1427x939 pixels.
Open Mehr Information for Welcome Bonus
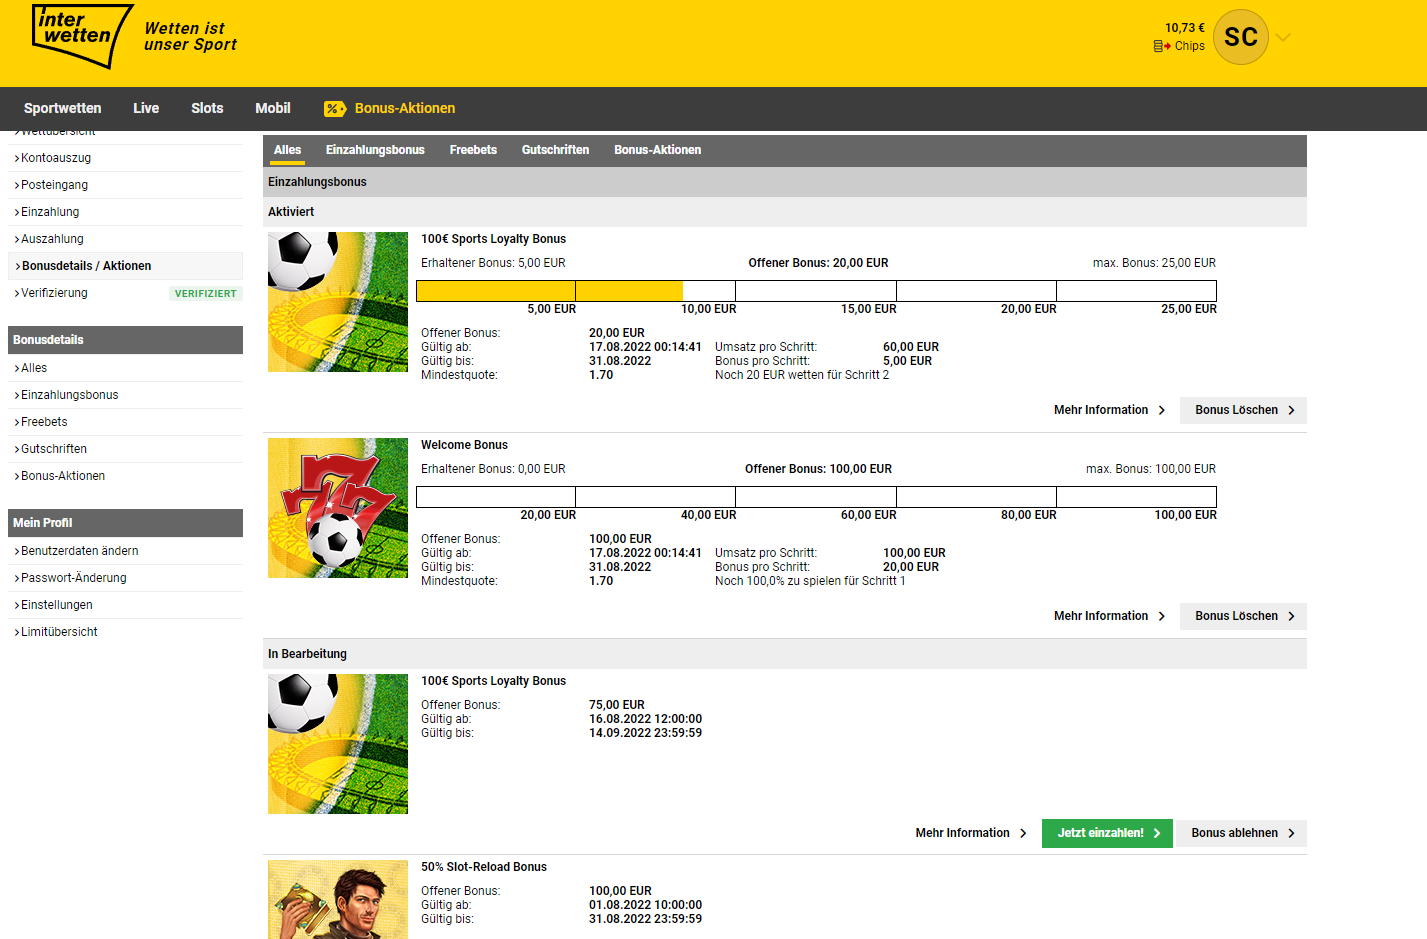point(1109,616)
